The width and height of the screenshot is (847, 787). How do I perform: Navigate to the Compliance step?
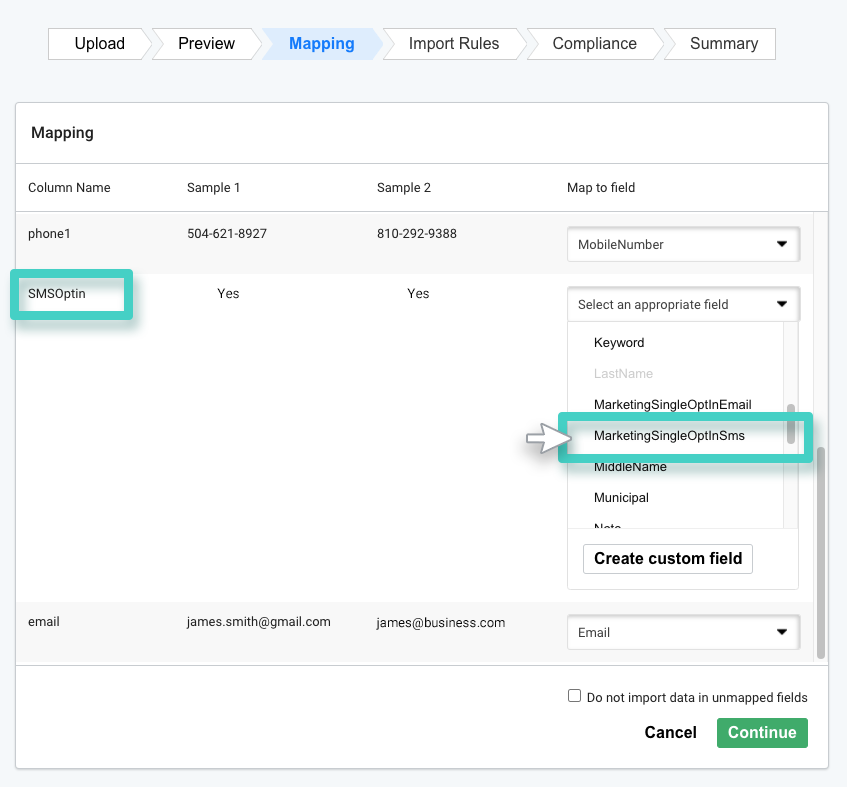[594, 43]
